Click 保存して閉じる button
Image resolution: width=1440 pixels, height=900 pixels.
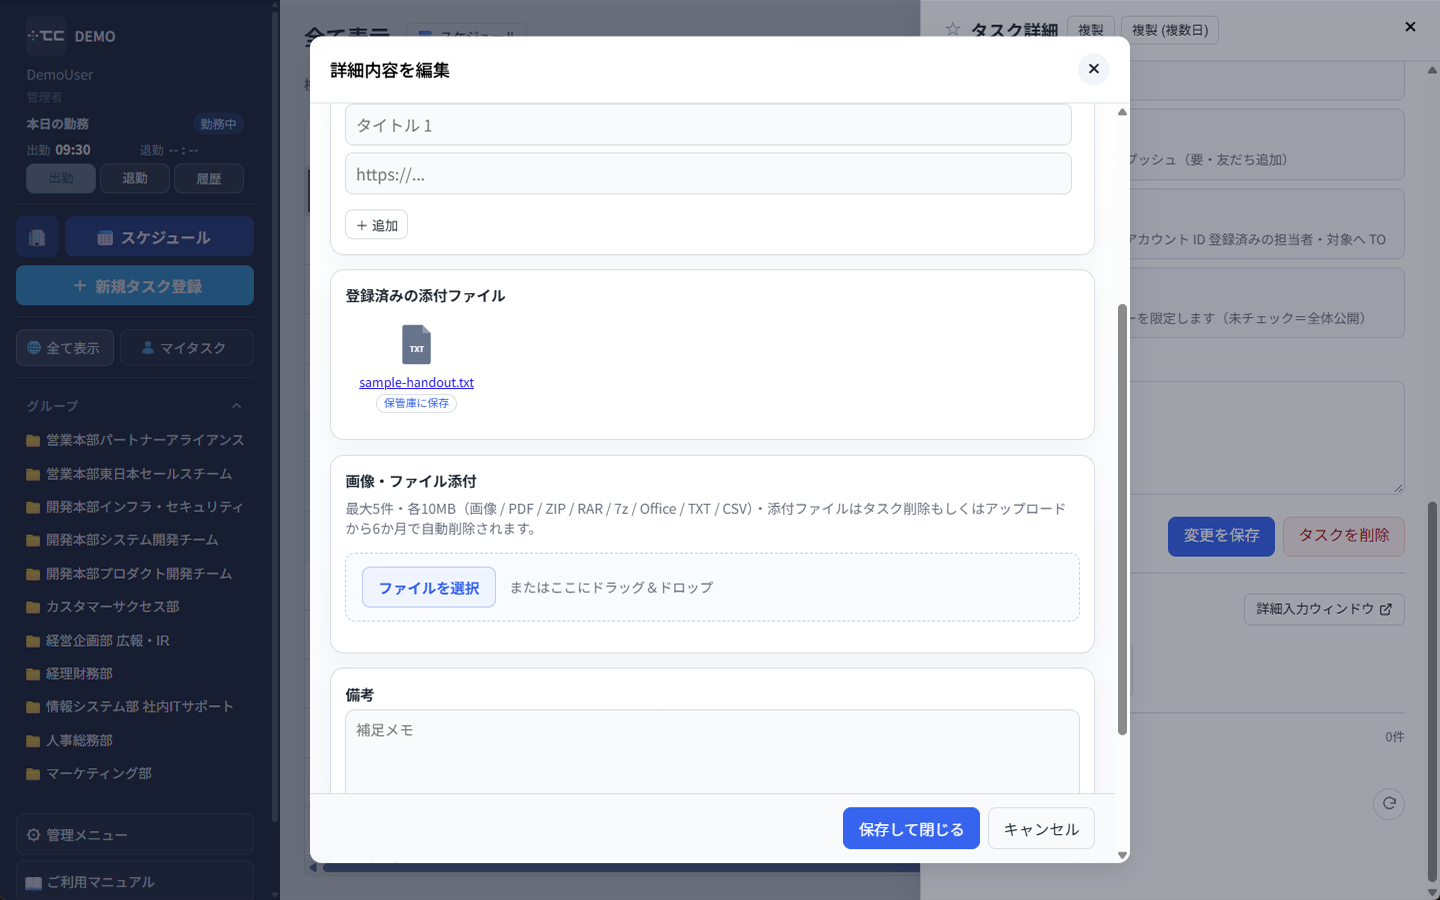[911, 829]
